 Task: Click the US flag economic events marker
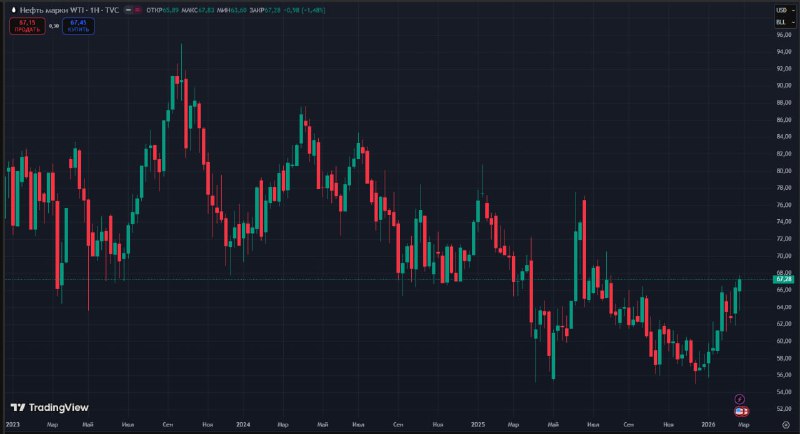[741, 411]
